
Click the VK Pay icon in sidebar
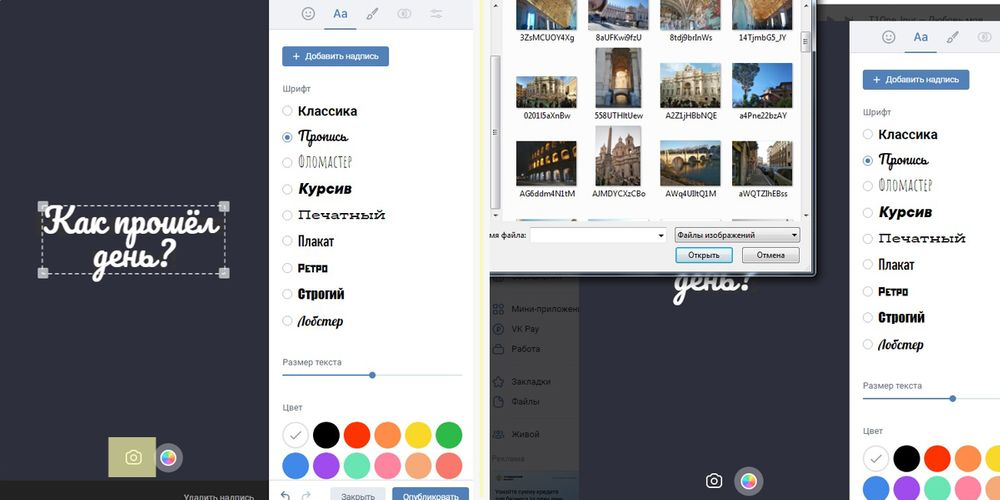click(499, 329)
